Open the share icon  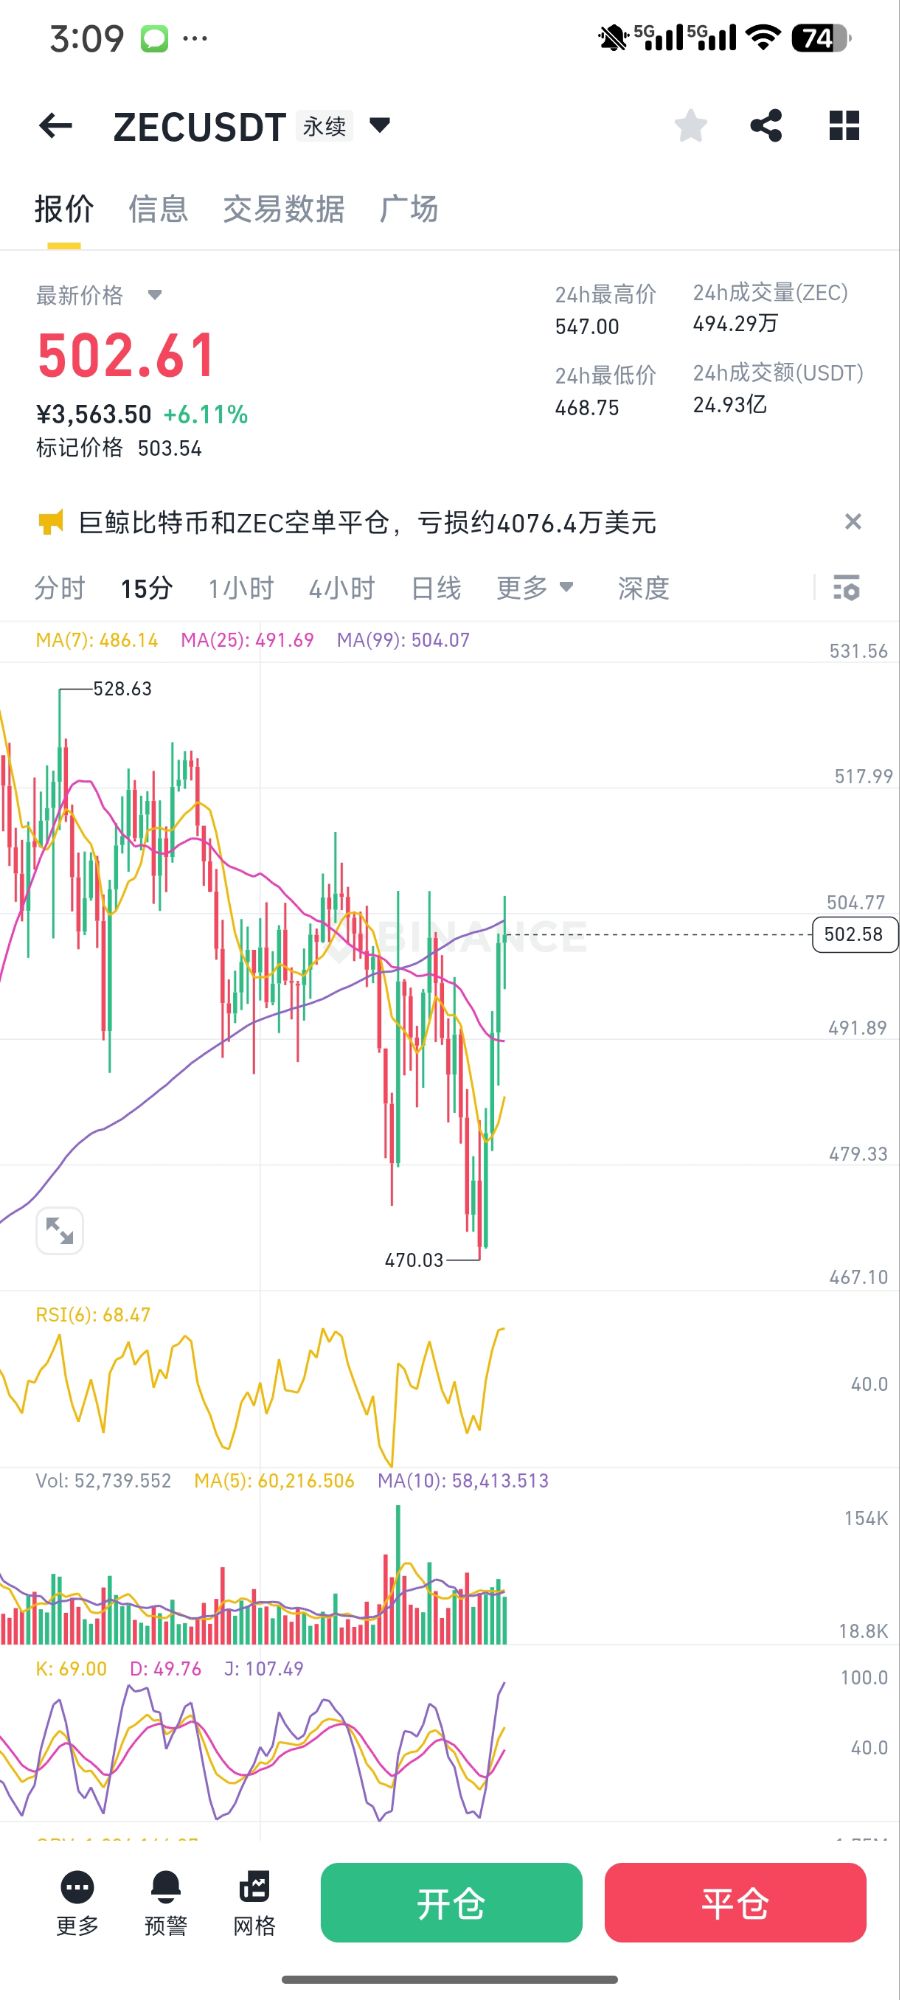click(x=766, y=126)
